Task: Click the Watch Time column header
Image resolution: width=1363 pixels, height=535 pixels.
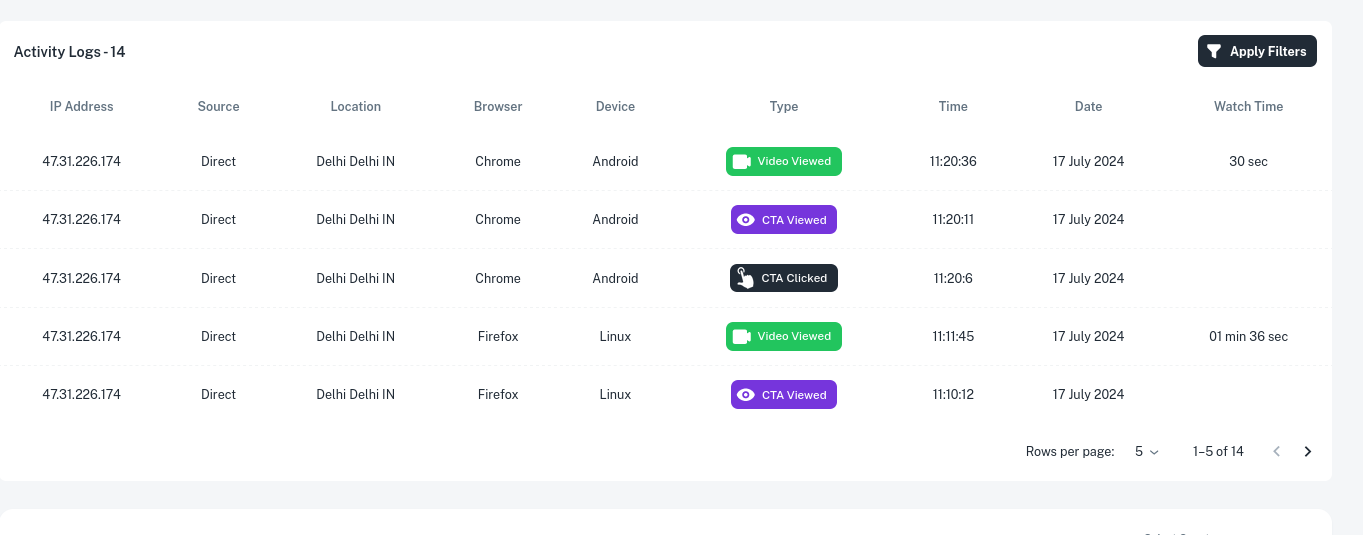Action: (1248, 106)
